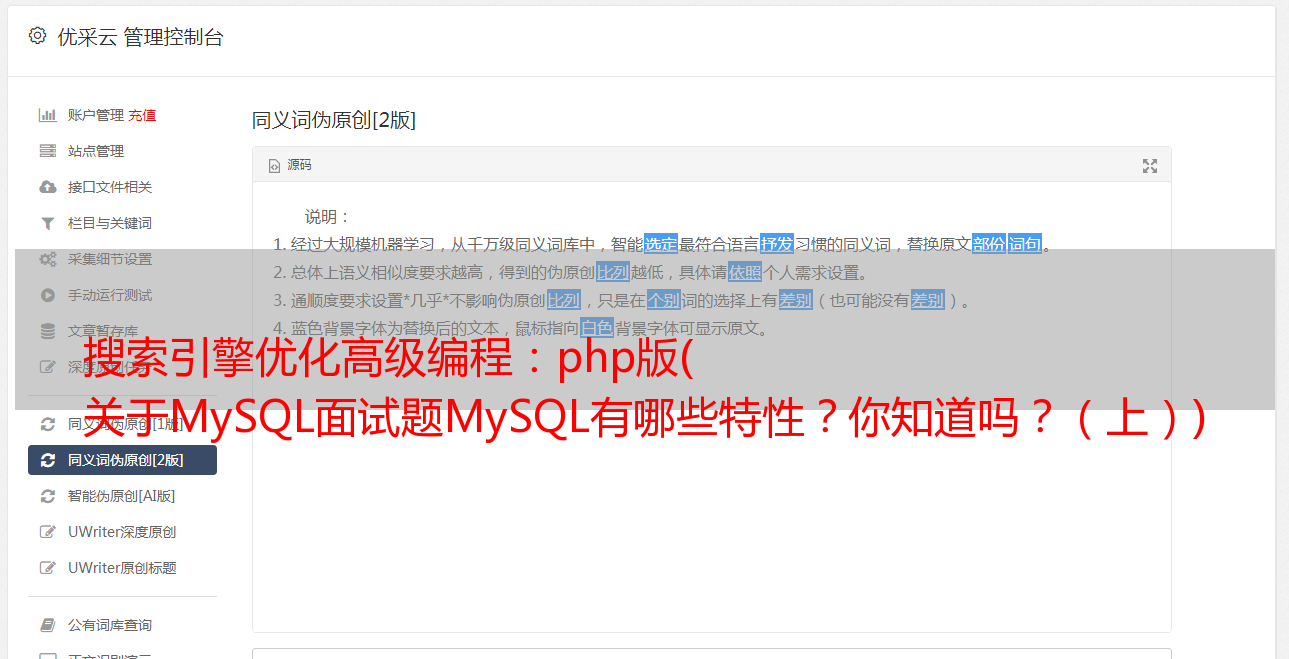Click the filter funnel icon for 栏目与关键词
Screen dimensions: 1289x659
[47, 223]
